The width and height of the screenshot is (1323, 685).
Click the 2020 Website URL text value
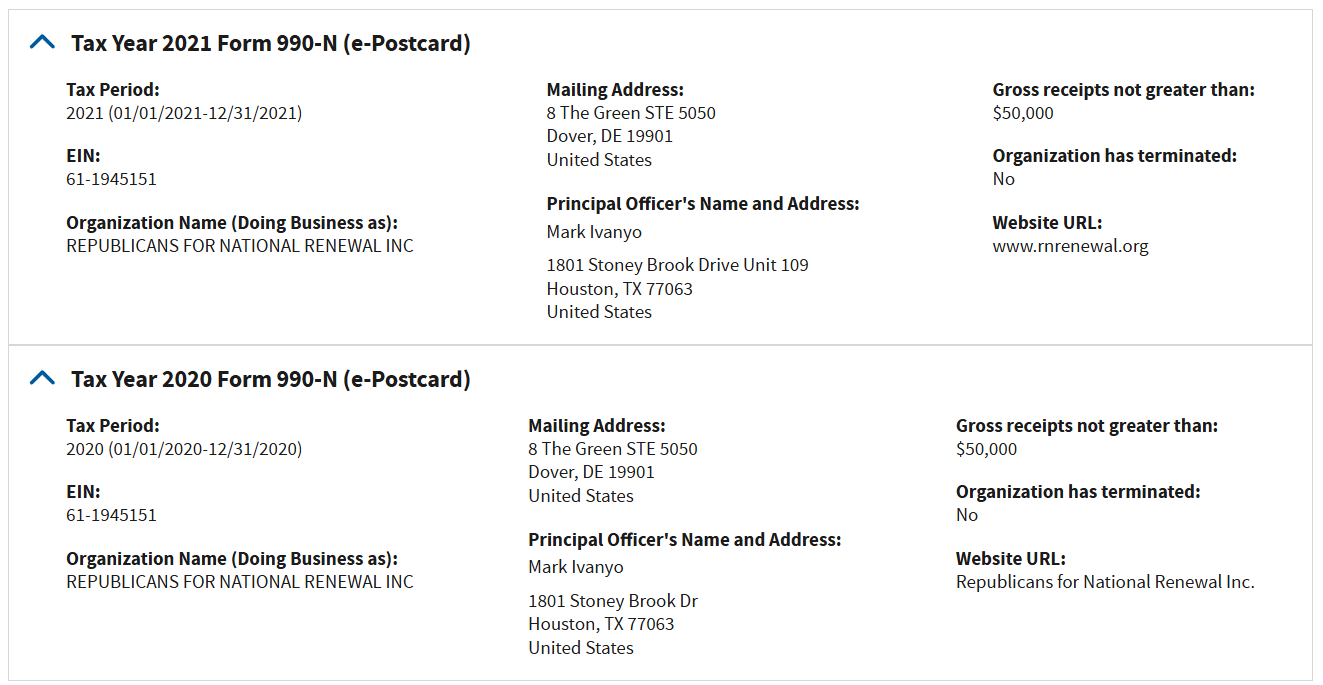(1105, 582)
